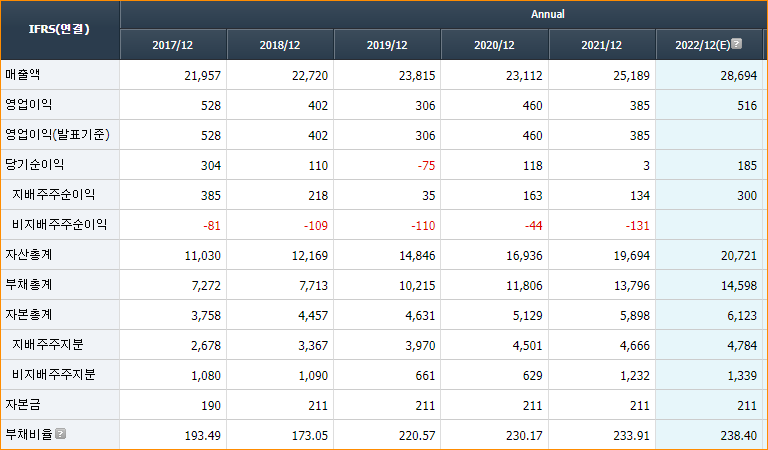Click estimated 지배주주순이익 value 300
This screenshot has height=450, width=768.
[x=747, y=196]
